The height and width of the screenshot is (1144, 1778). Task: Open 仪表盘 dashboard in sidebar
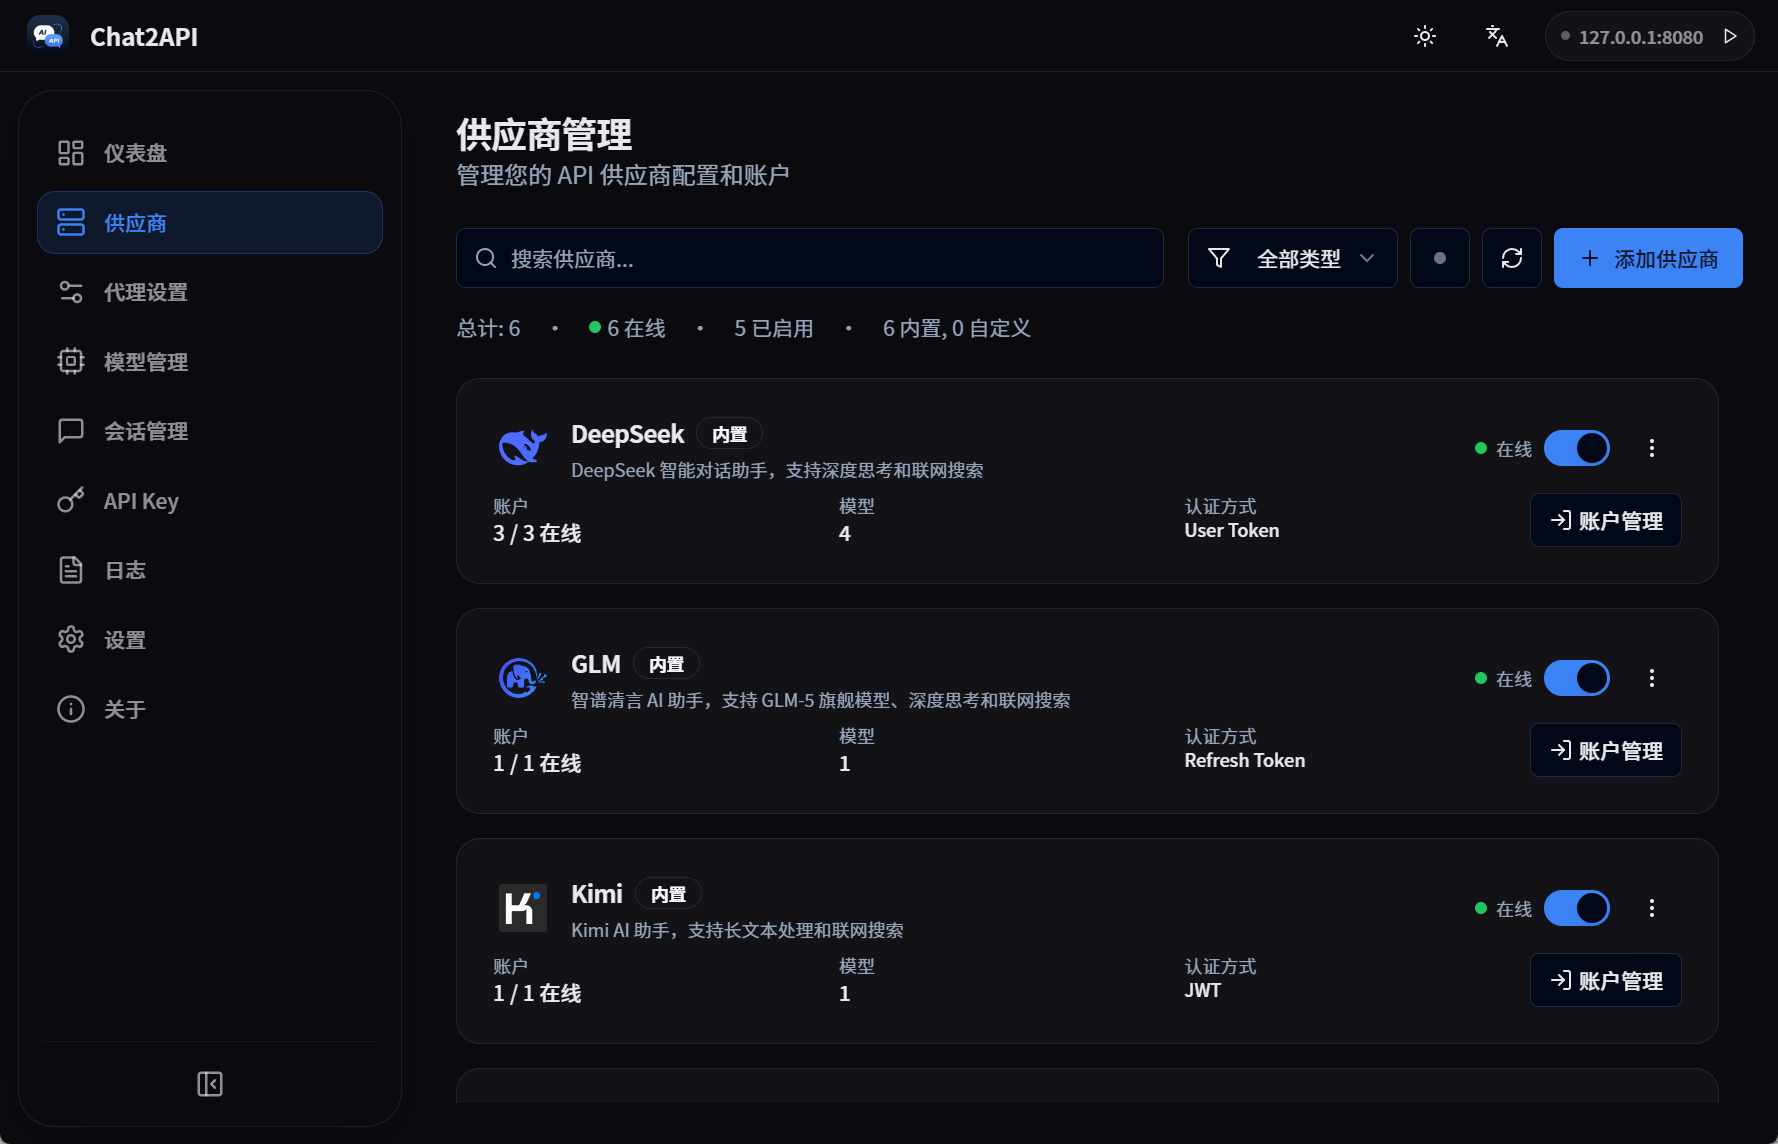tap(210, 153)
